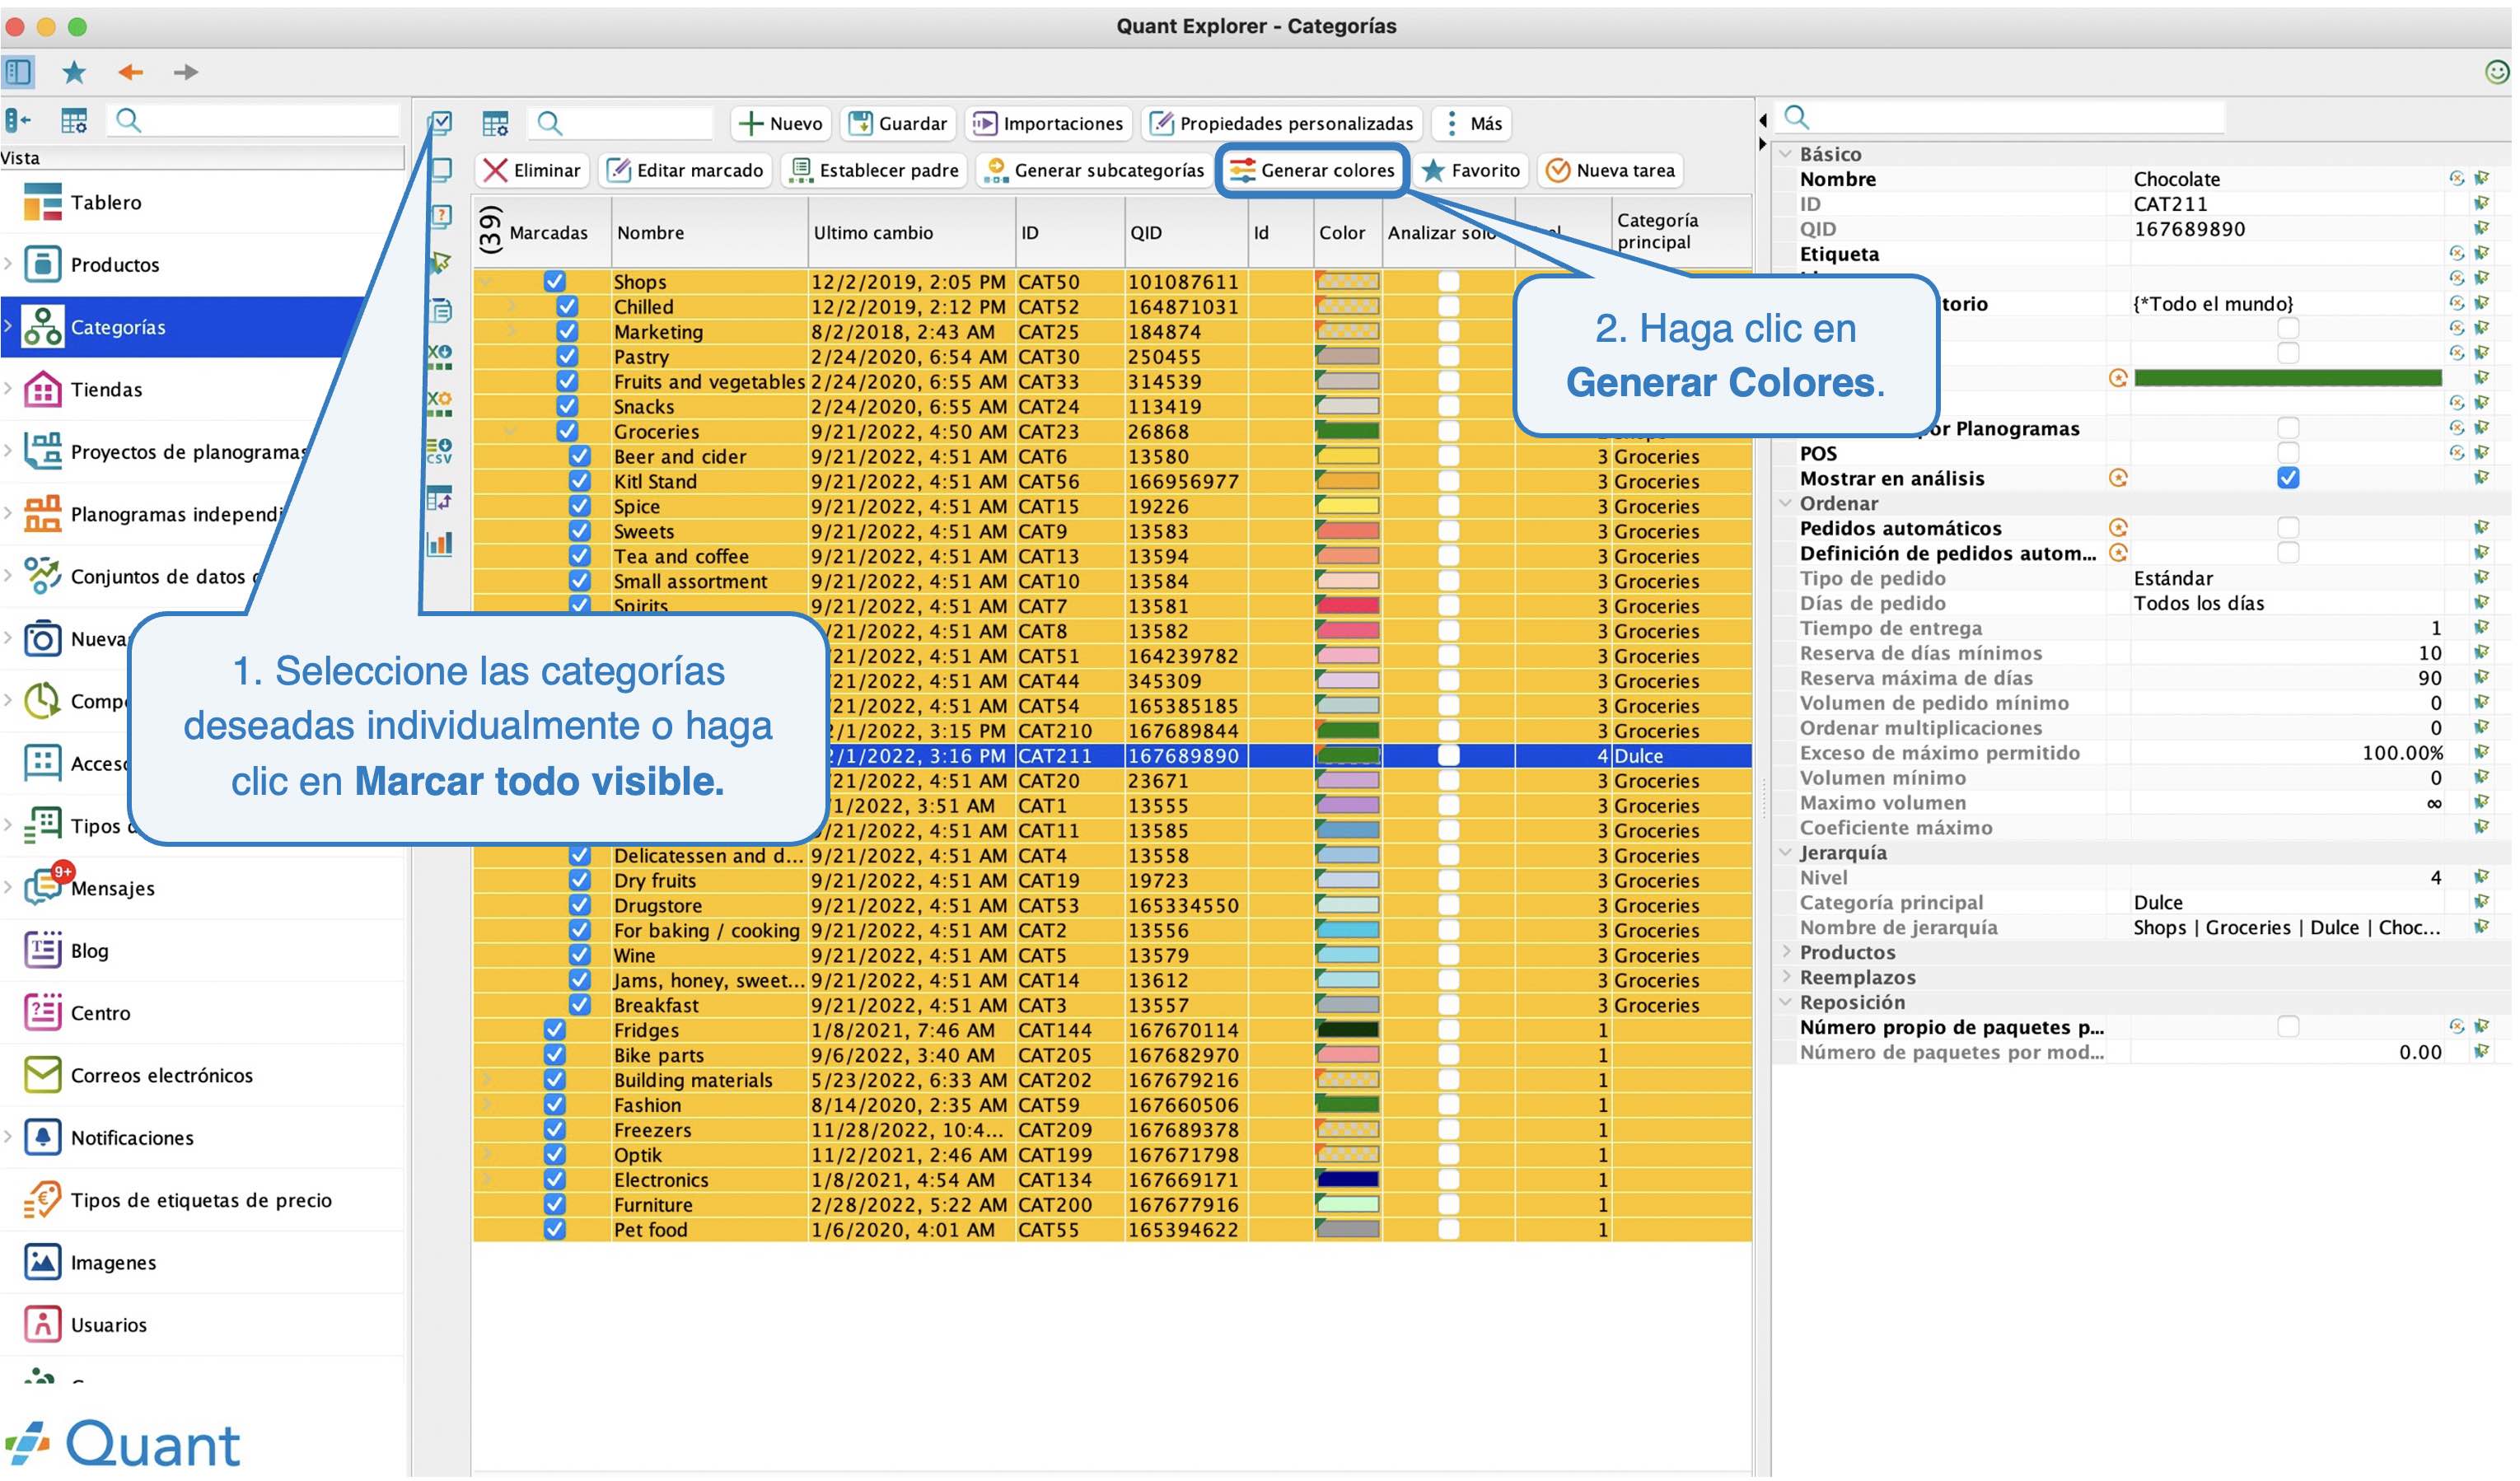Expand the Marketing tree row
The height and width of the screenshot is (1481, 2520).
(511, 331)
